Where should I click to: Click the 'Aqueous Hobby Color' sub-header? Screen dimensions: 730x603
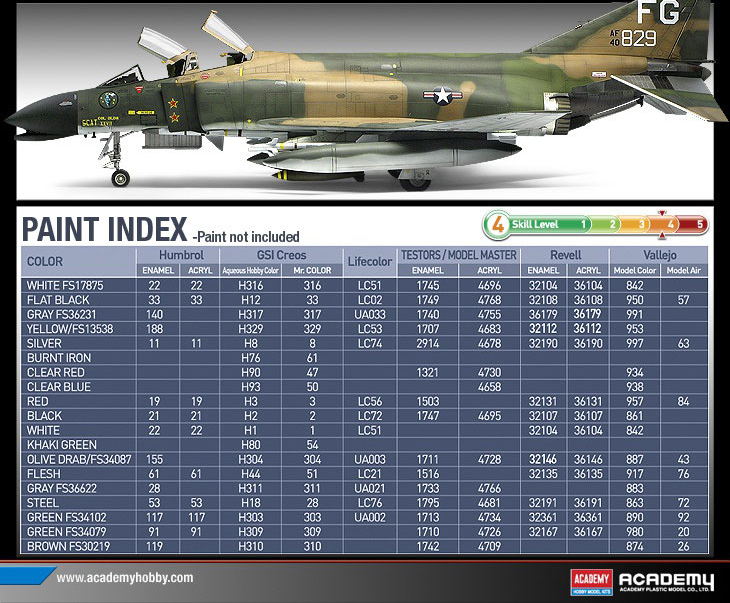coord(250,271)
